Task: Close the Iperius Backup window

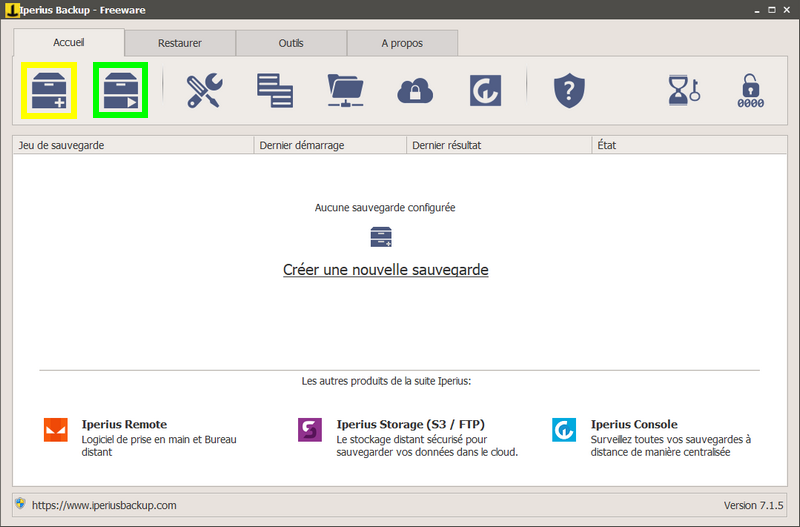Action: (x=786, y=10)
